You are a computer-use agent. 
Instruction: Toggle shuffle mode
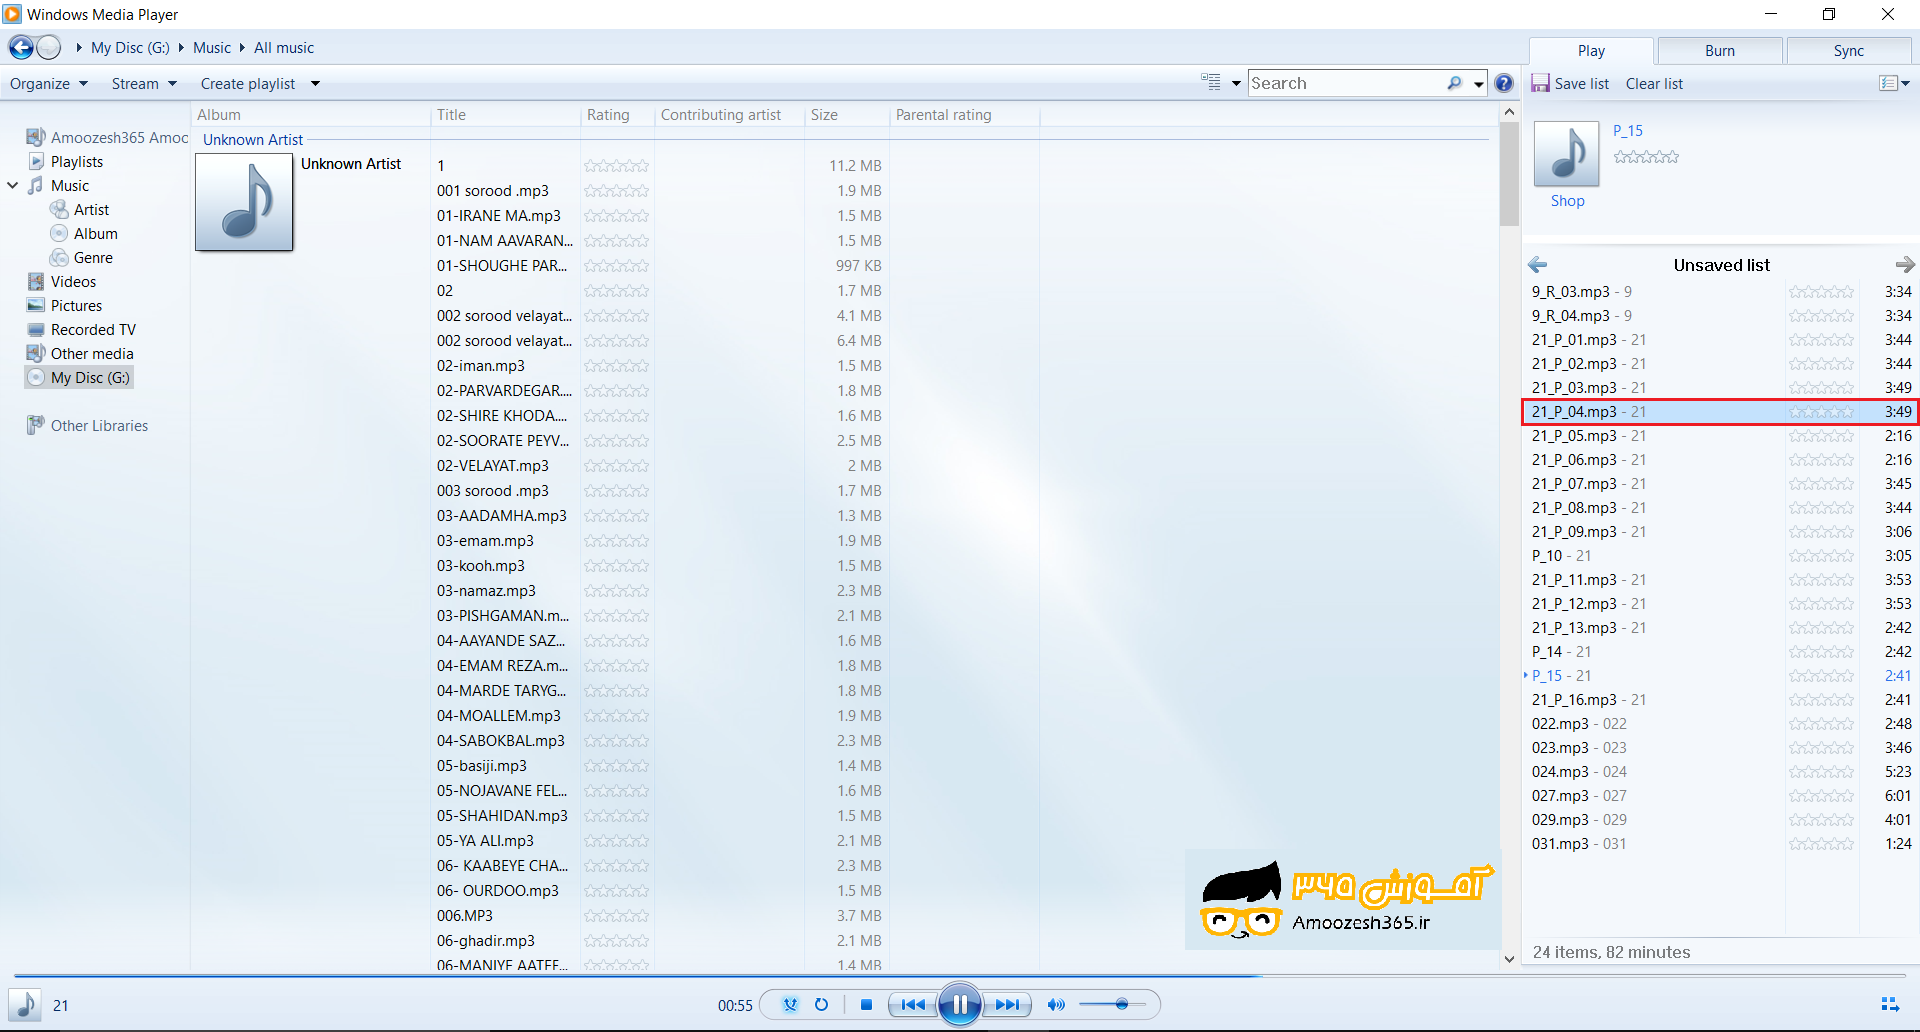coord(790,1005)
